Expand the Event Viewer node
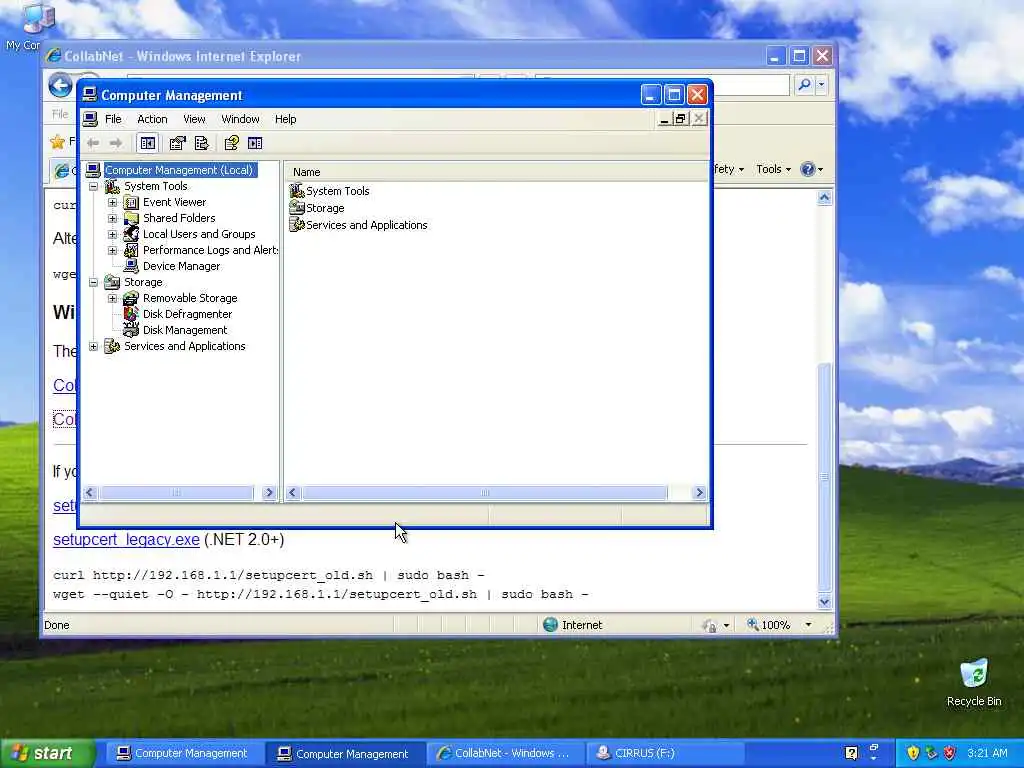The image size is (1024, 768). (112, 202)
